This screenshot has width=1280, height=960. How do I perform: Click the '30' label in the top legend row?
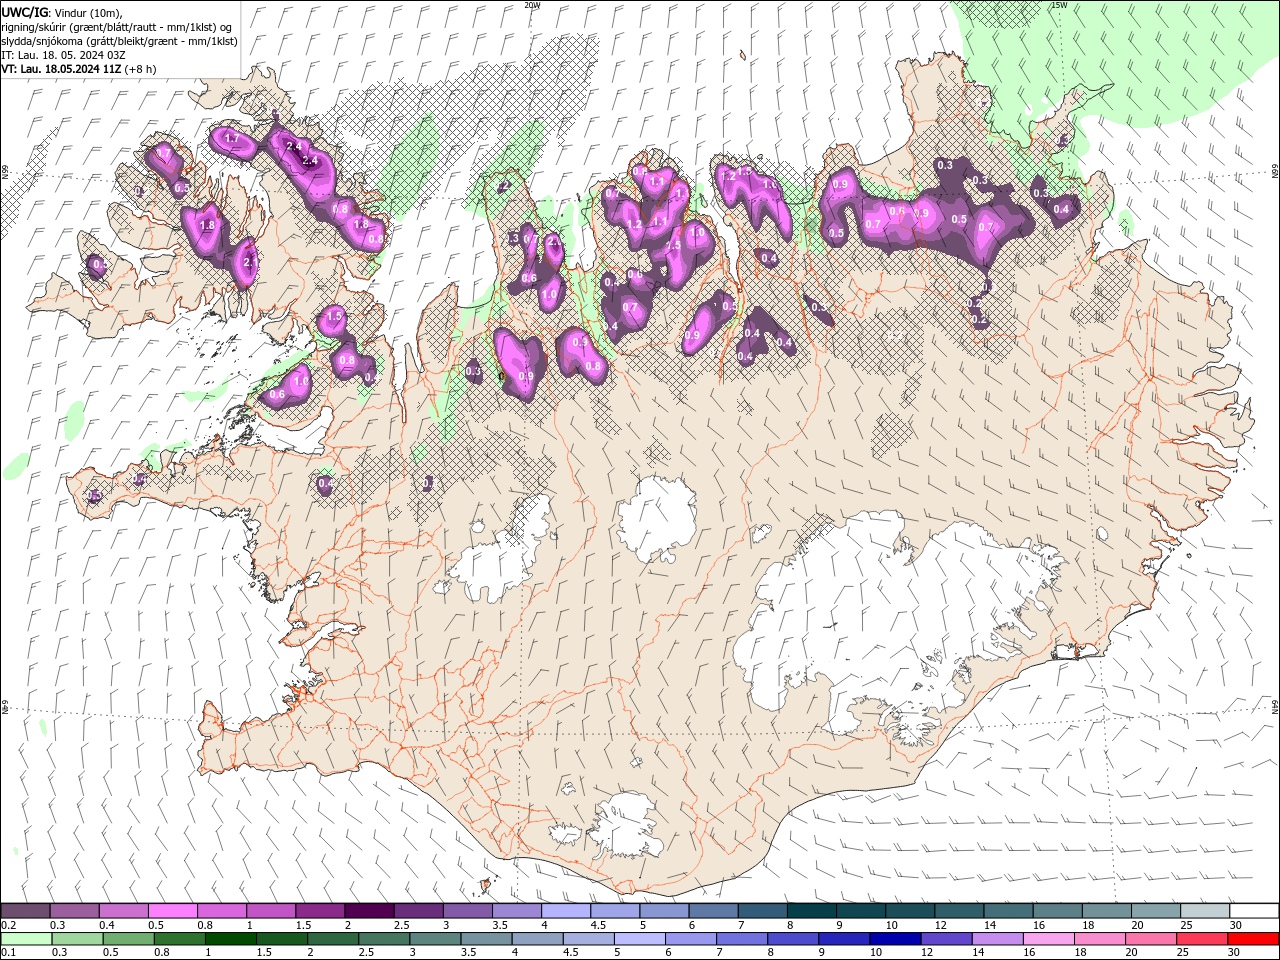(1236, 925)
